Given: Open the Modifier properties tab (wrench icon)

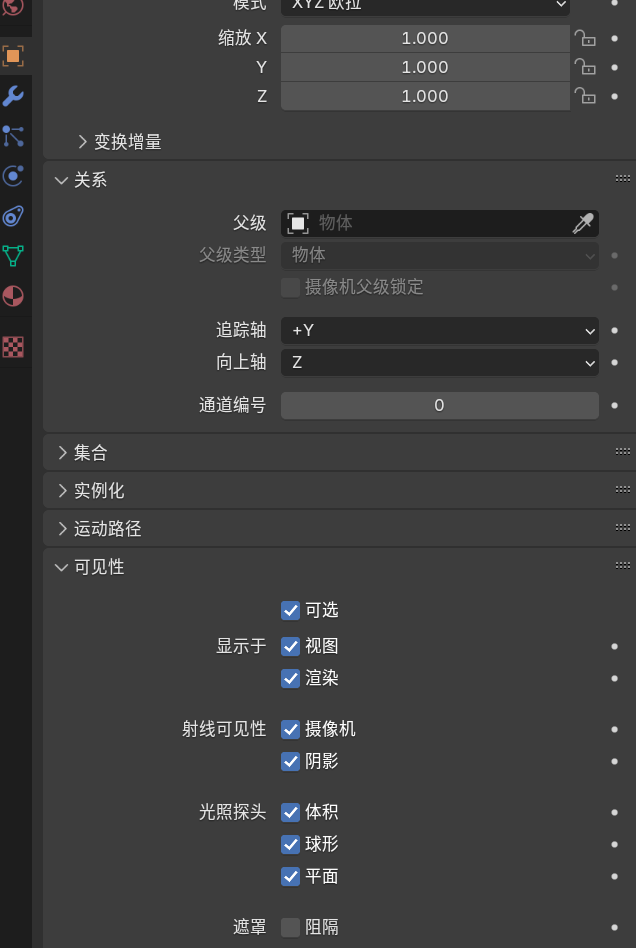Looking at the screenshot, I should click(x=15, y=97).
